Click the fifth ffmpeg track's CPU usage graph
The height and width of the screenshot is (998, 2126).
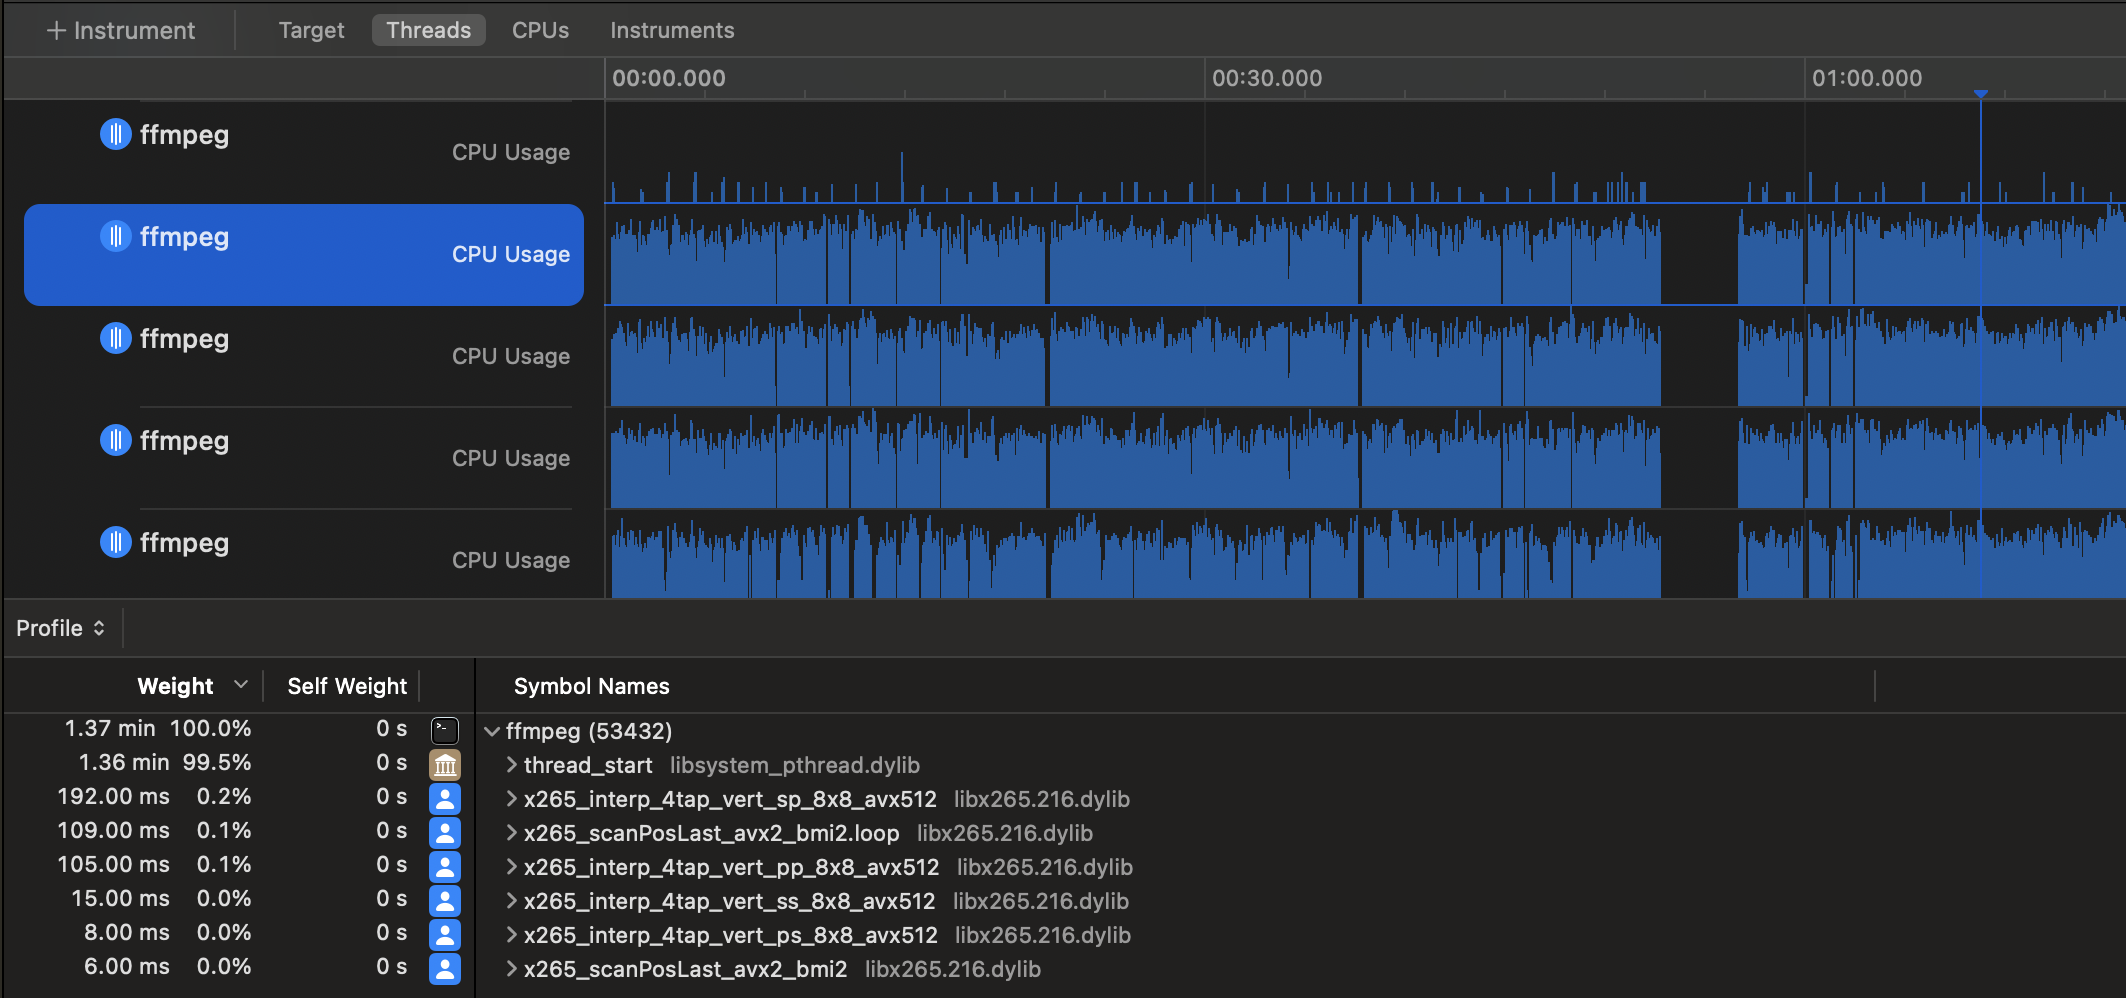click(1365, 554)
